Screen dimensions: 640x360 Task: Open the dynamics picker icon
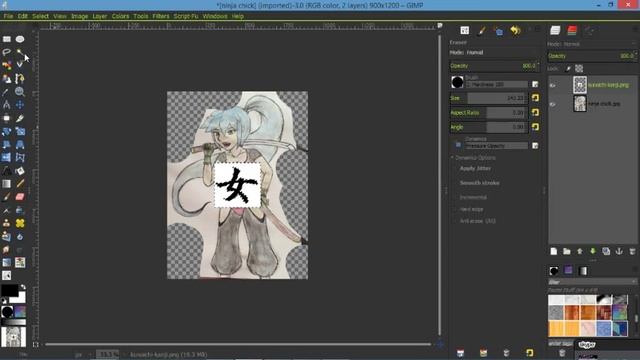coord(458,144)
